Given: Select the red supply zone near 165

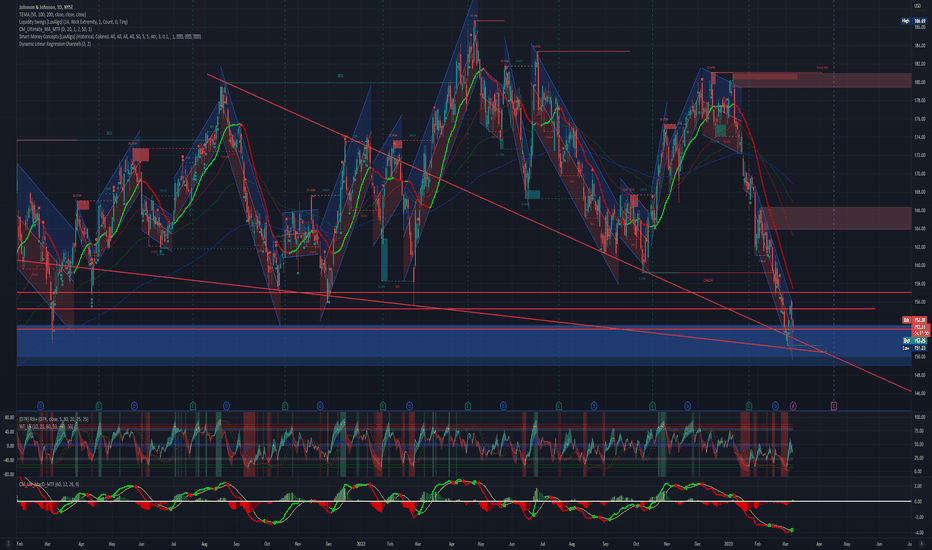Looking at the screenshot, I should click(837, 218).
